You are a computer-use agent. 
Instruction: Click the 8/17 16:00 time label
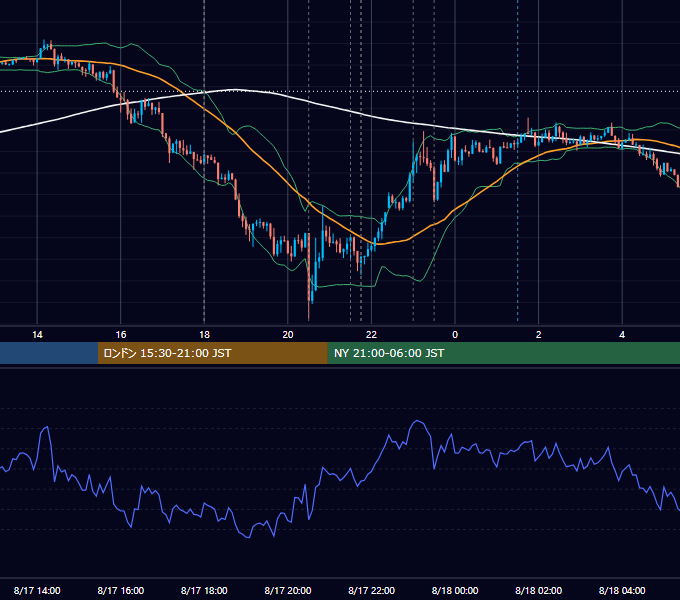tap(121, 590)
